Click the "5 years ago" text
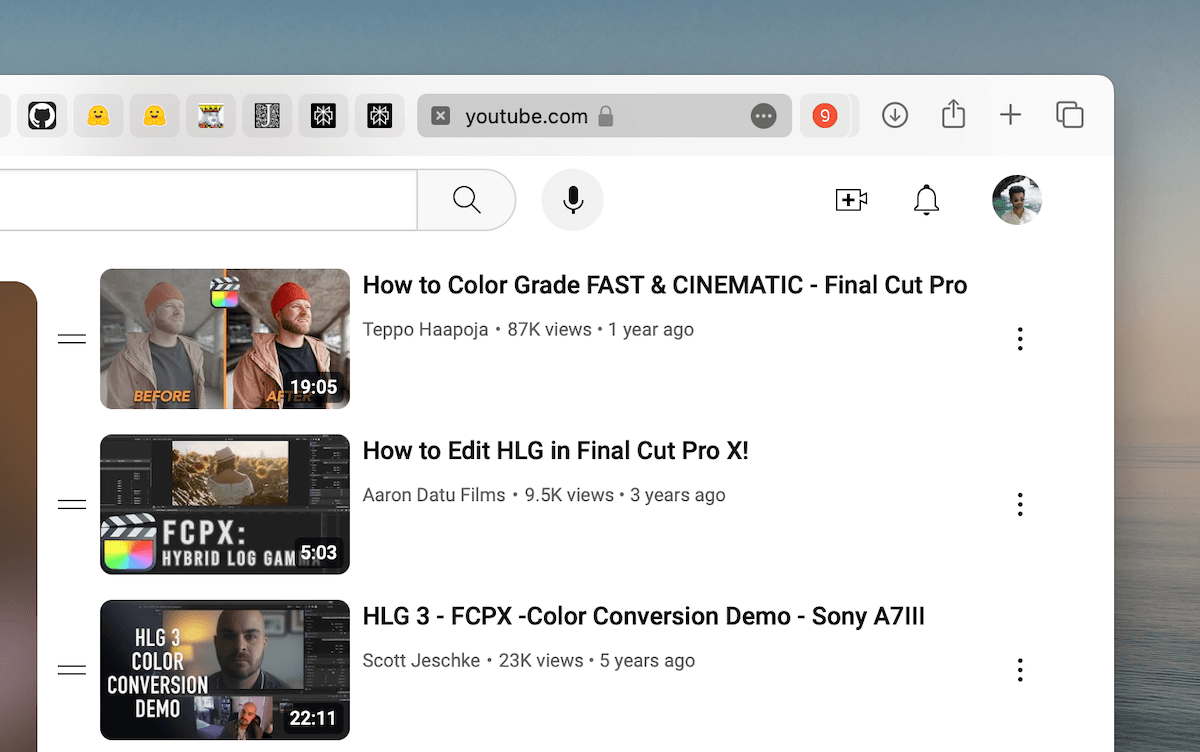Viewport: 1200px width, 752px height. [647, 661]
